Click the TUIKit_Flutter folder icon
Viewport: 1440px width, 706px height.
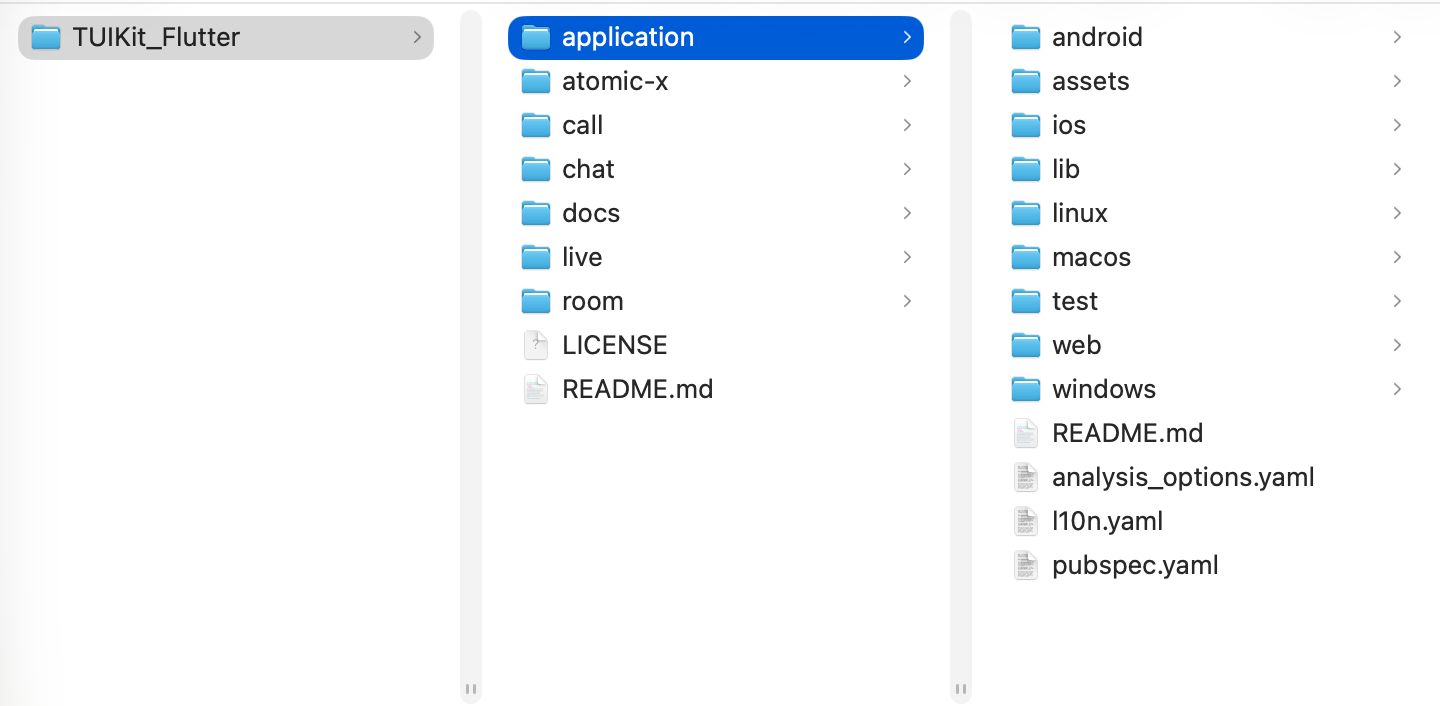point(46,38)
